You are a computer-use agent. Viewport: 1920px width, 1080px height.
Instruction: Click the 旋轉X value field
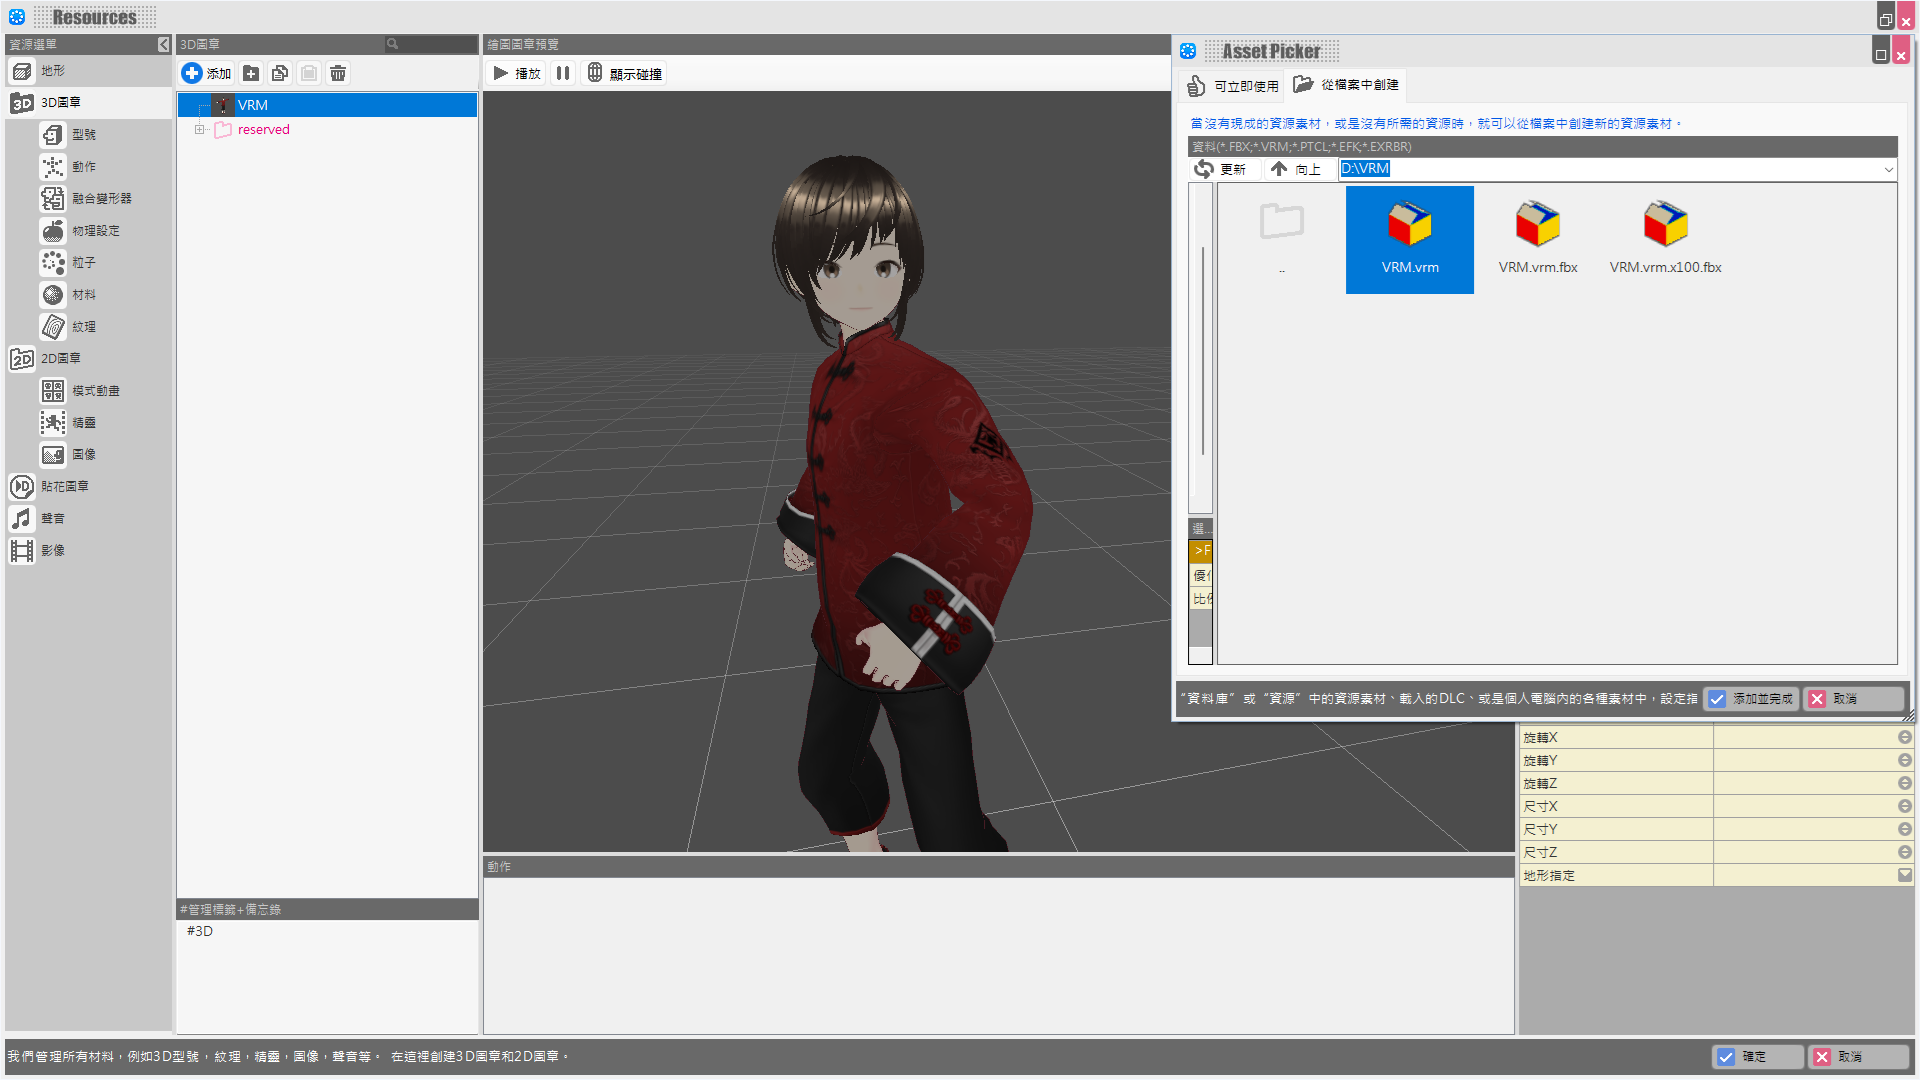pyautogui.click(x=1804, y=737)
